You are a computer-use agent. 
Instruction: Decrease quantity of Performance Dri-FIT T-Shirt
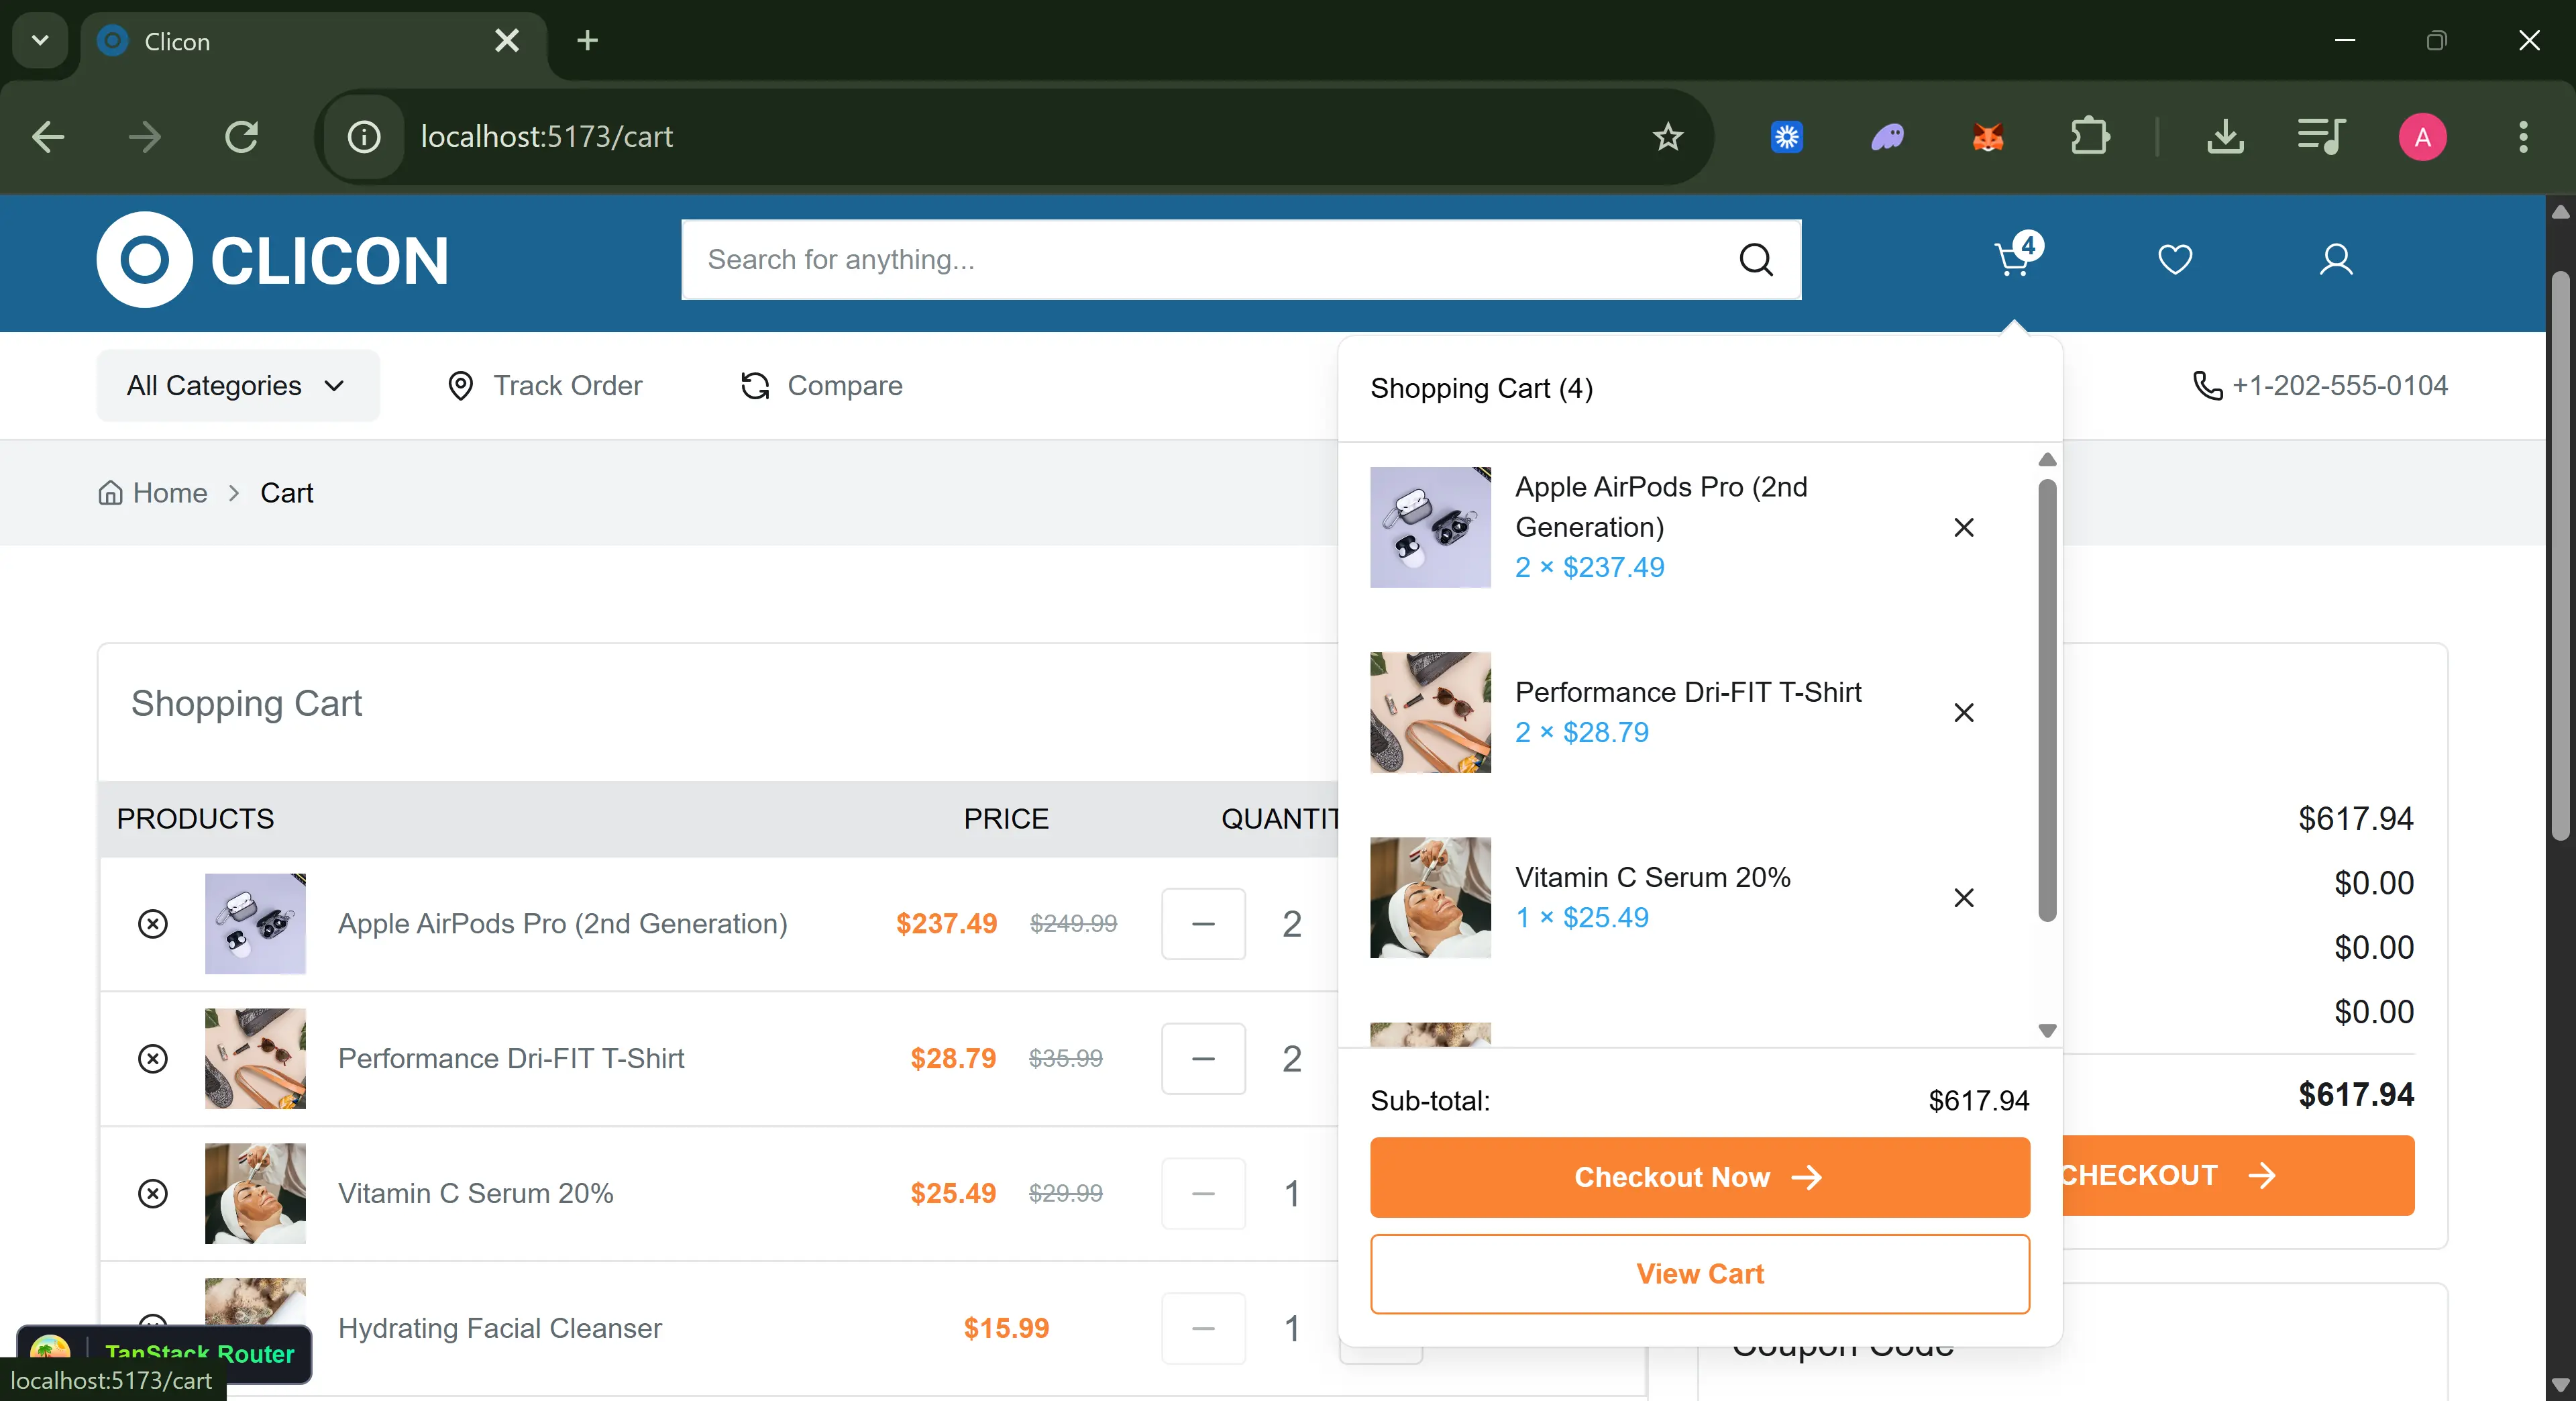pyautogui.click(x=1203, y=1058)
